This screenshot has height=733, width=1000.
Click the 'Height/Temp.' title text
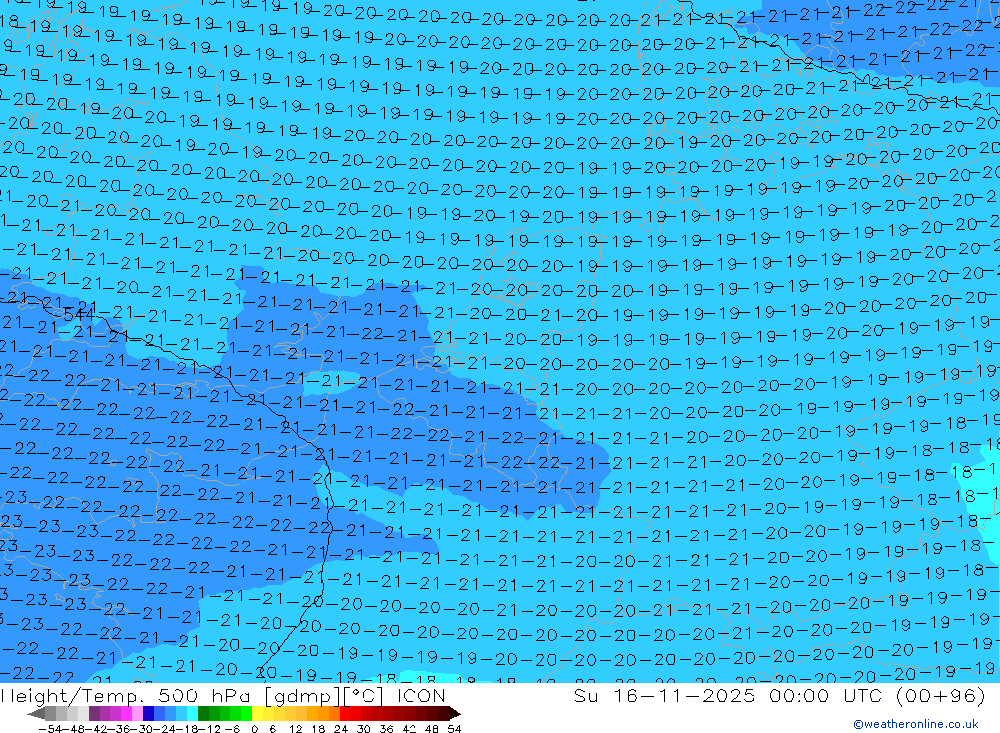coord(72,696)
